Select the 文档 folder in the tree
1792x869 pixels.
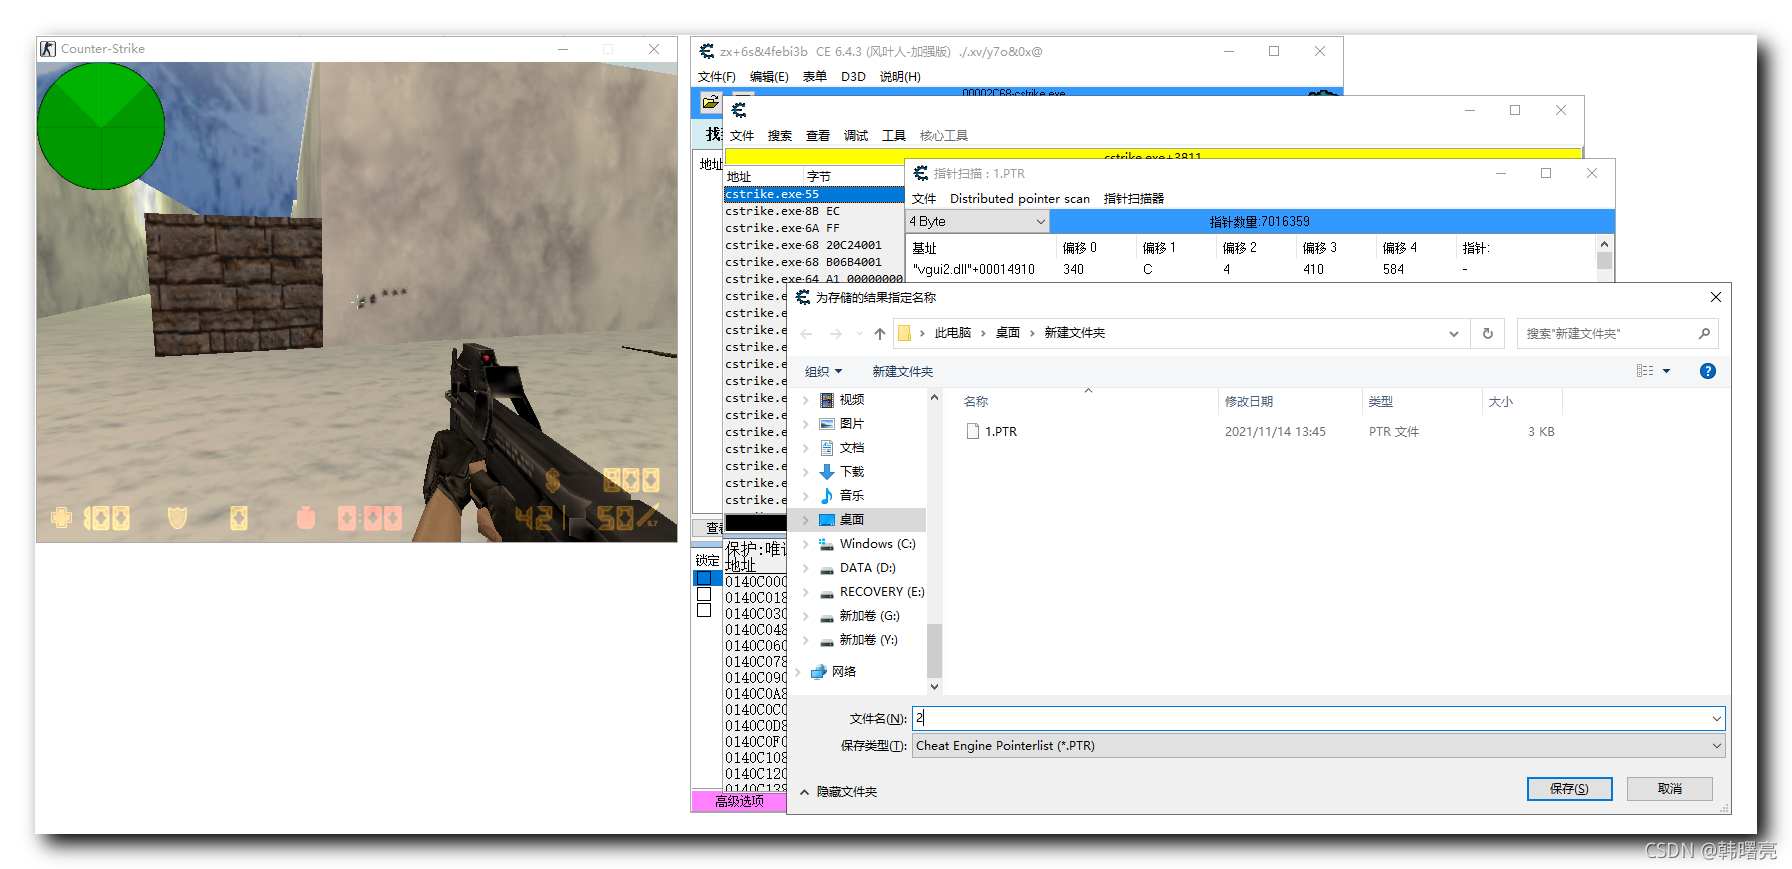tap(852, 448)
